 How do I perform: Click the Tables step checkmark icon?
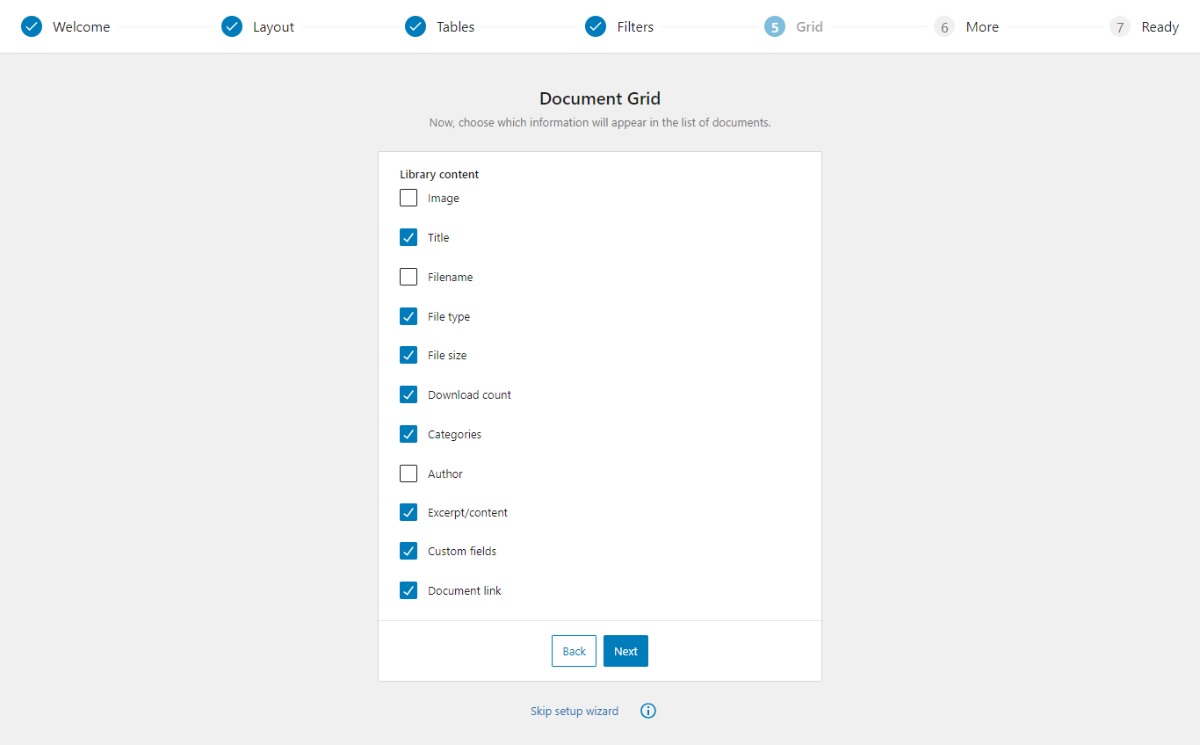pos(416,27)
